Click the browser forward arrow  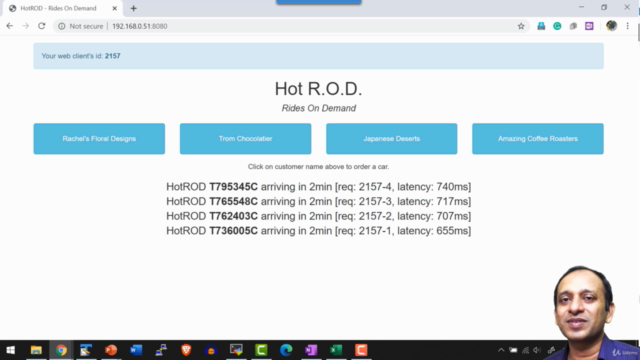(x=26, y=26)
